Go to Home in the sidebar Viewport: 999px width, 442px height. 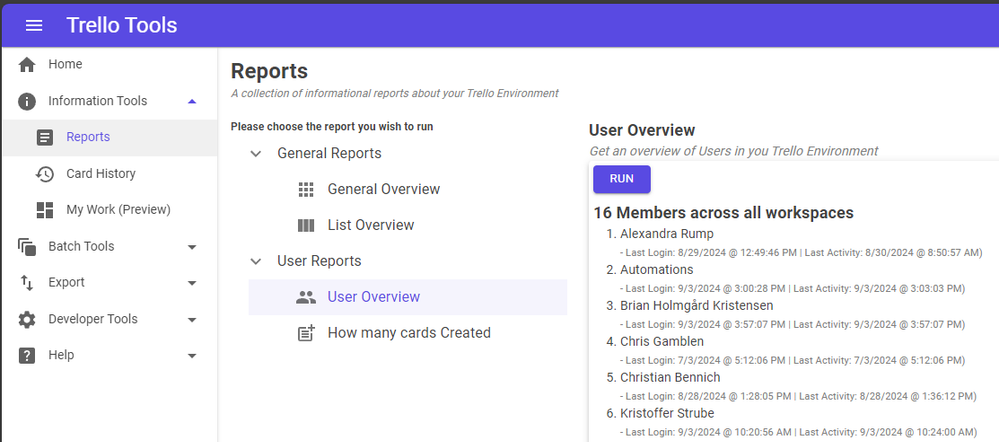pyautogui.click(x=109, y=64)
